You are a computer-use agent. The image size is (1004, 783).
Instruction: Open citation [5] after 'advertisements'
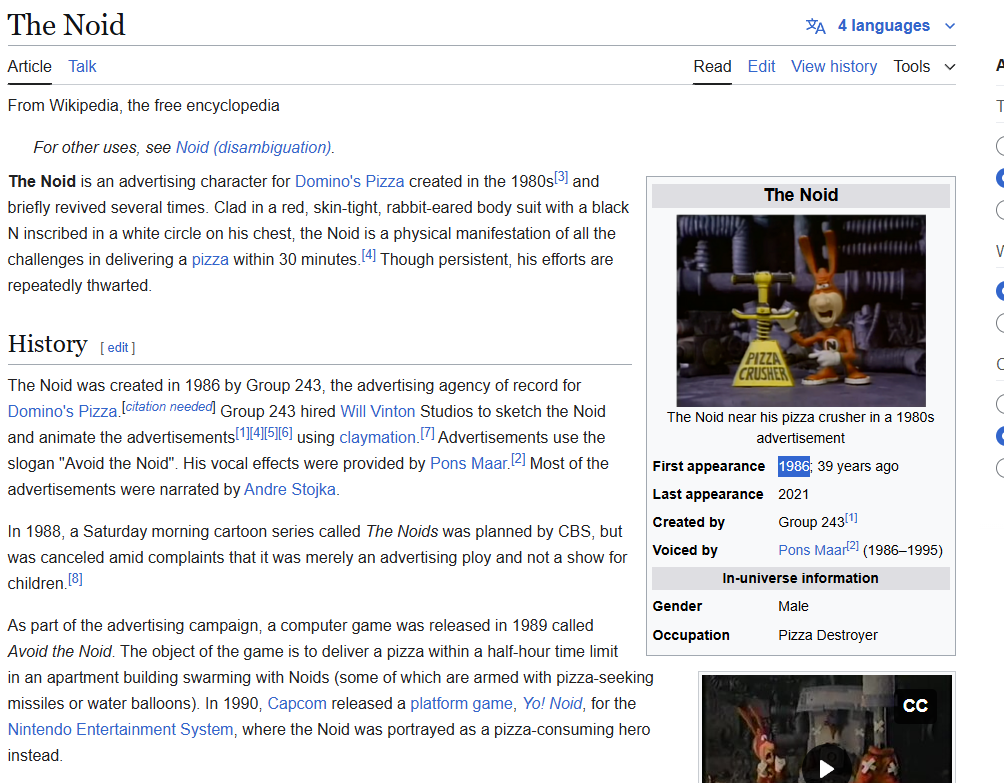pos(271,433)
